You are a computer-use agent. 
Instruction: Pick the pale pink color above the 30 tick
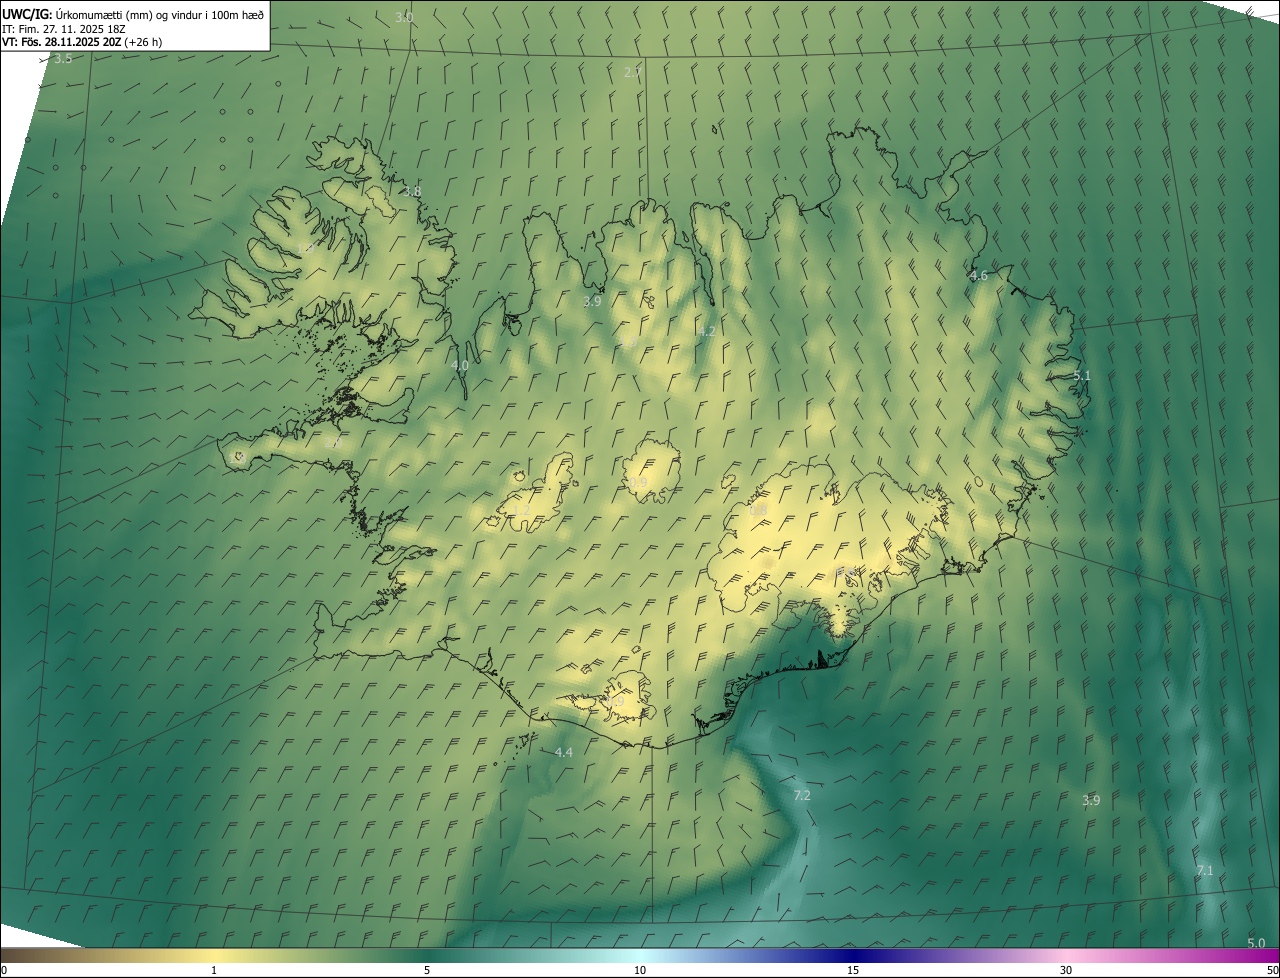pos(1066,955)
